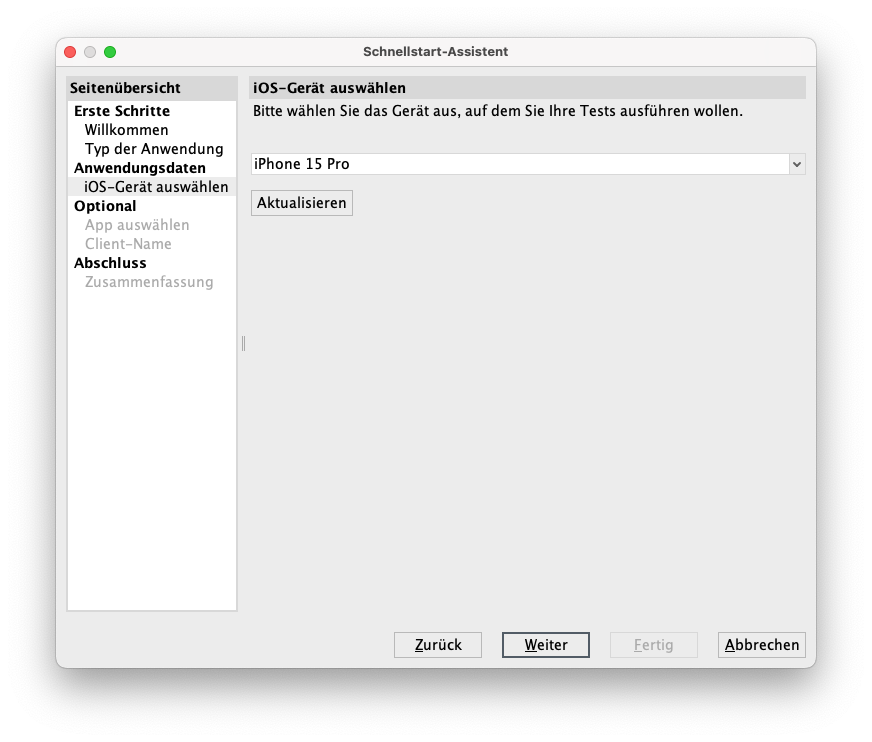This screenshot has width=872, height=742.
Task: Zoom the window with the green button
Action: (x=110, y=52)
